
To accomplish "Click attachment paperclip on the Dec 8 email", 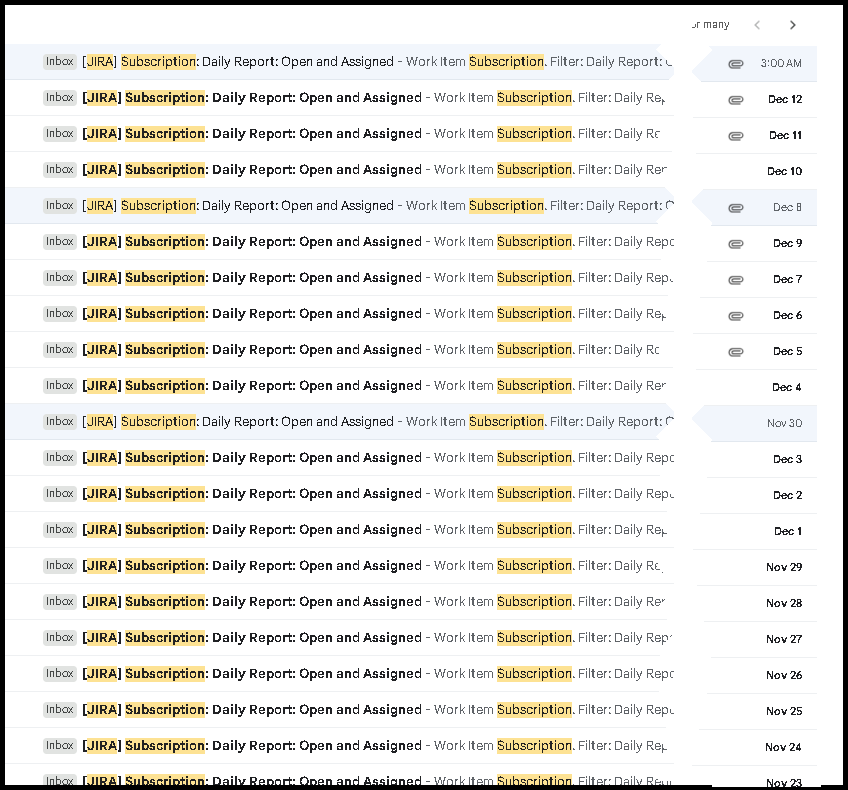I will pyautogui.click(x=736, y=208).
